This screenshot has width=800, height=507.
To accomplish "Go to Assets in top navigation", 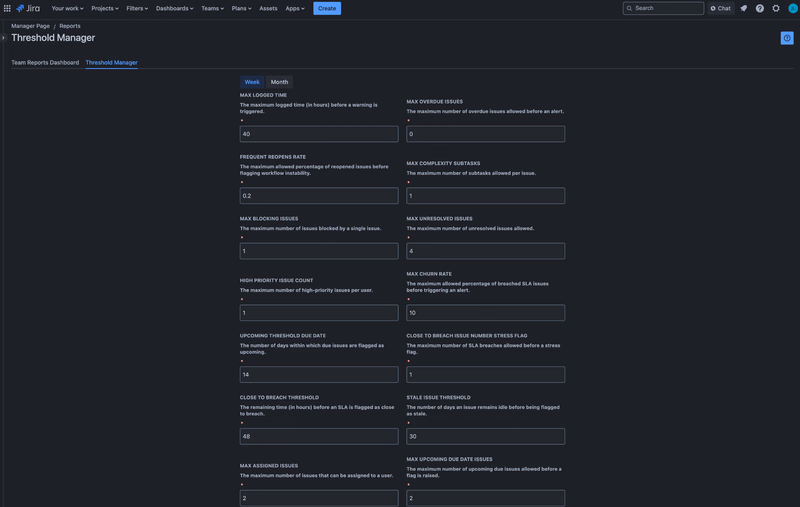I will tap(268, 8).
